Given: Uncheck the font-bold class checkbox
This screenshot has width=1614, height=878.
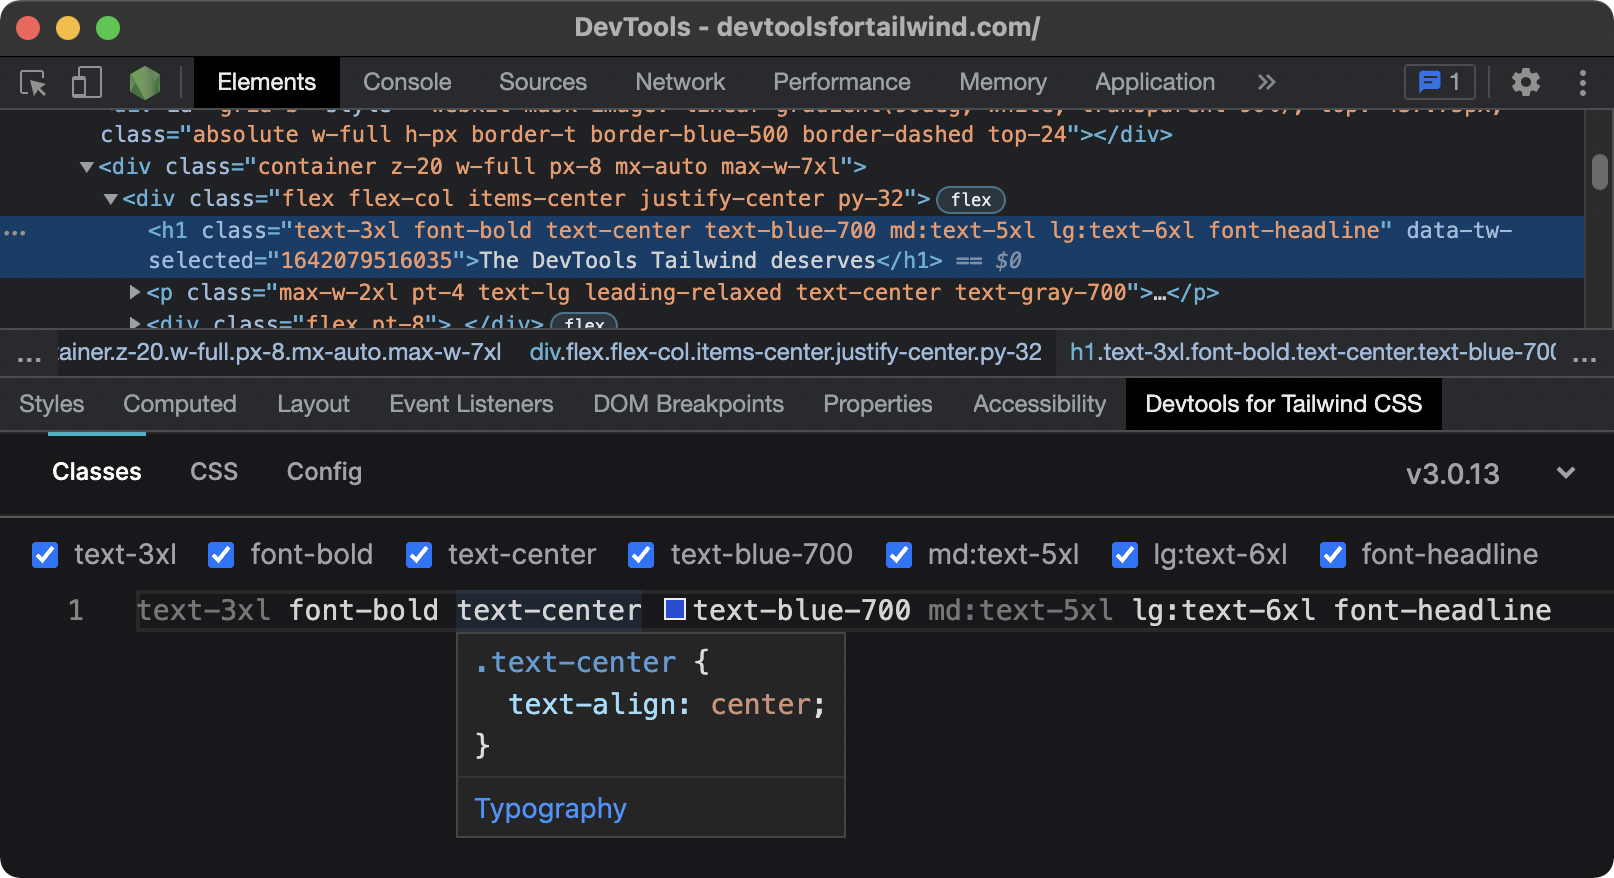Looking at the screenshot, I should [x=221, y=555].
